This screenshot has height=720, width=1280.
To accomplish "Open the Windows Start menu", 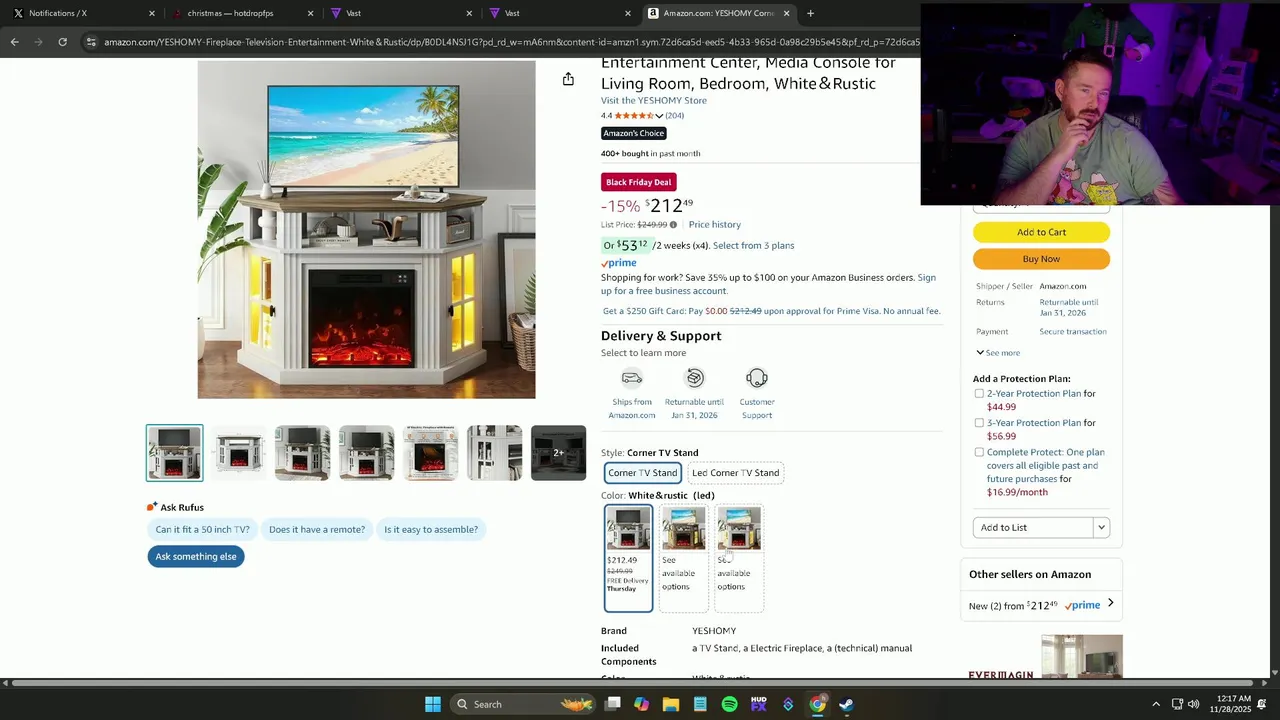I will click(x=433, y=704).
